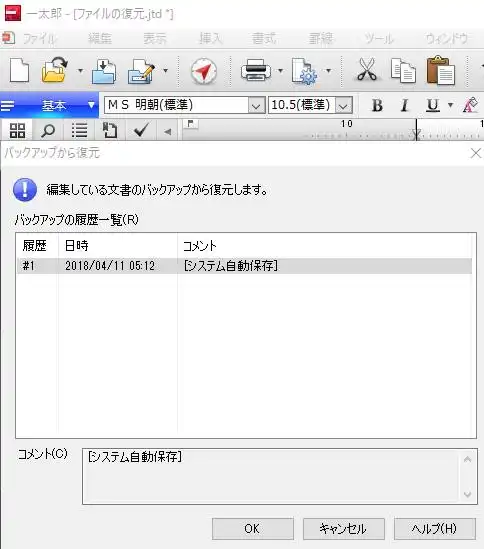Click the bulleted list outline icon
Viewport: 484px width, 549px height.
(x=79, y=131)
